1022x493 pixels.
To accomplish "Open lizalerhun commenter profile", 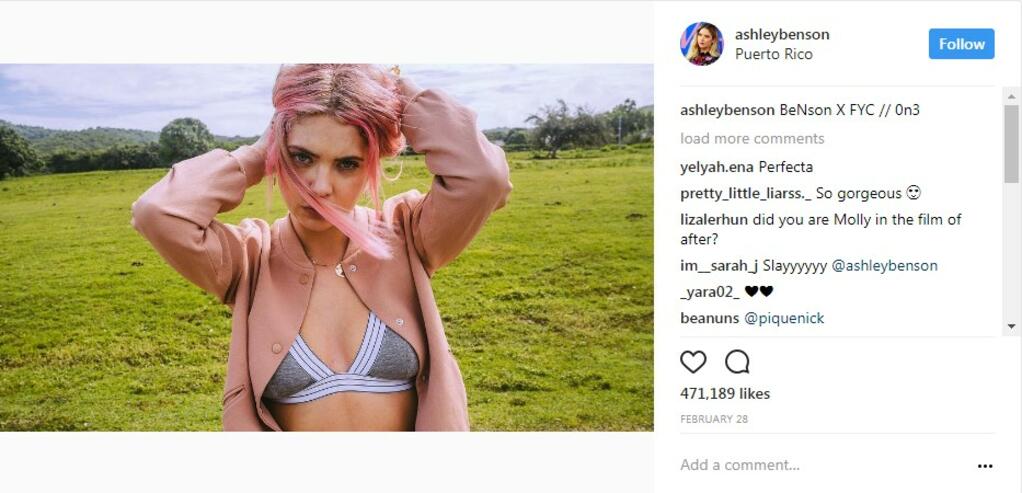I will [x=714, y=220].
